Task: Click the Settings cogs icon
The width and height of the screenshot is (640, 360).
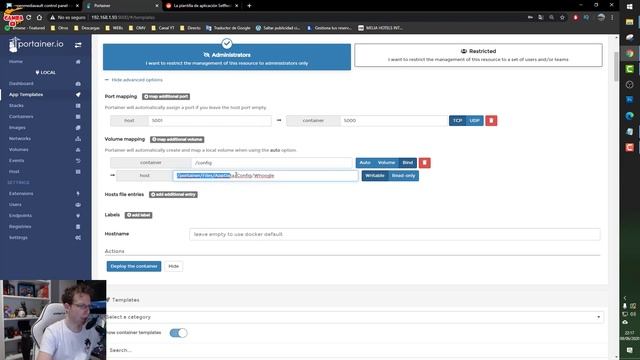Action: 78,238
